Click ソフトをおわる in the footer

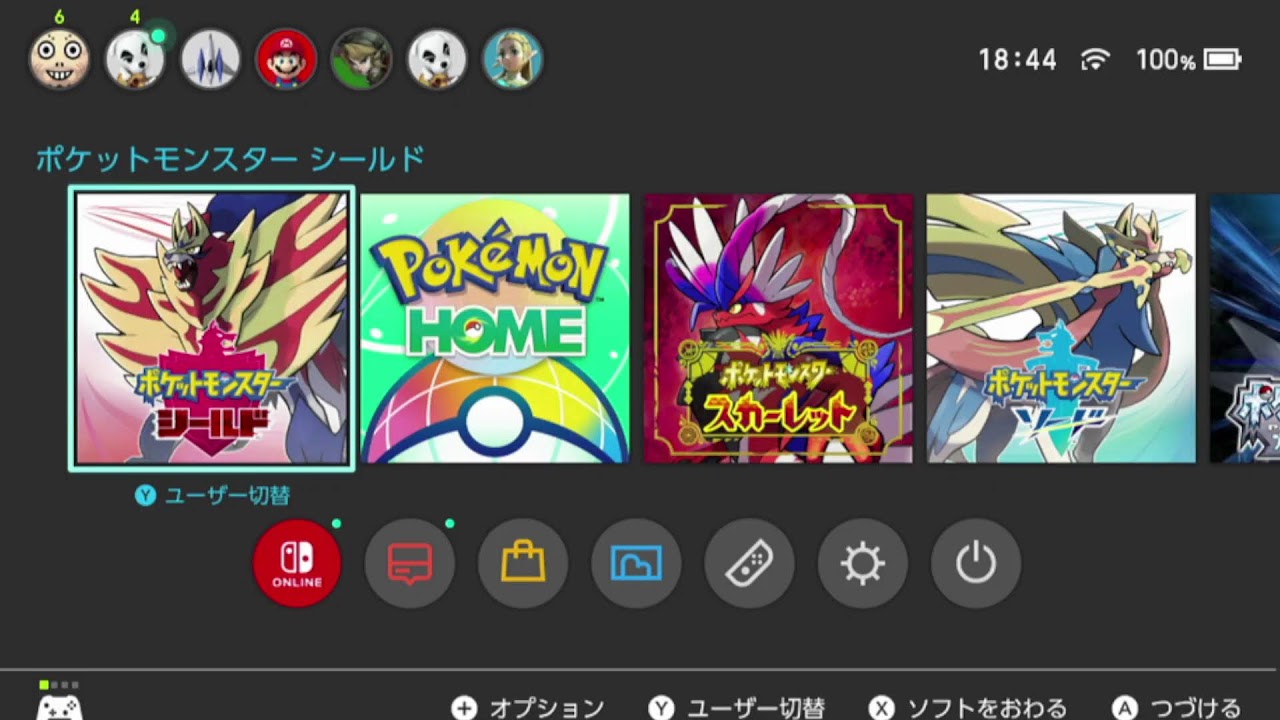tap(968, 708)
